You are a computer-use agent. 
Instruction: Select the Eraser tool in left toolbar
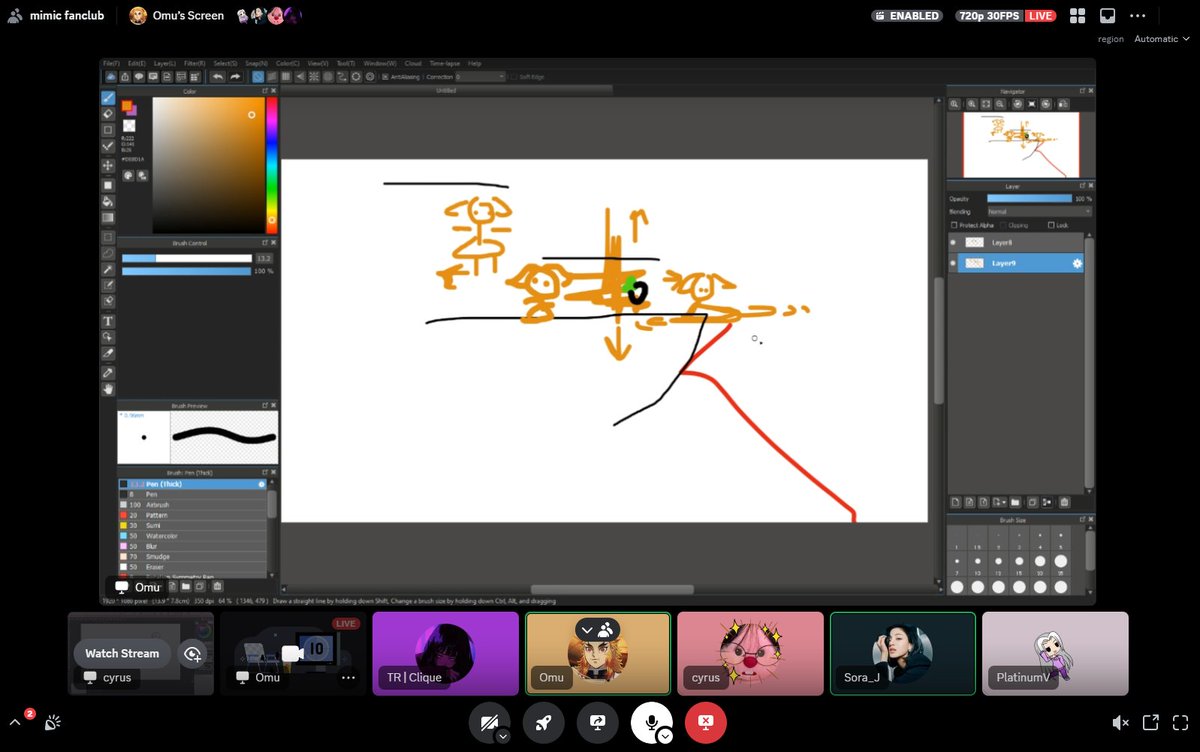(108, 114)
